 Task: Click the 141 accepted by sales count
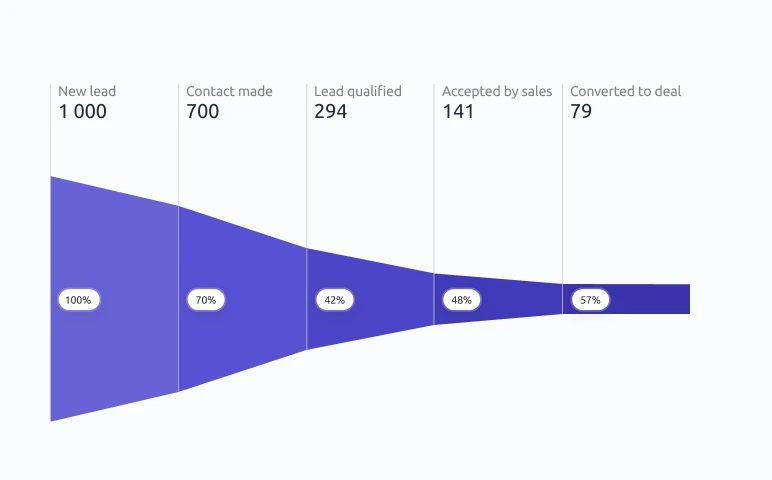458,111
